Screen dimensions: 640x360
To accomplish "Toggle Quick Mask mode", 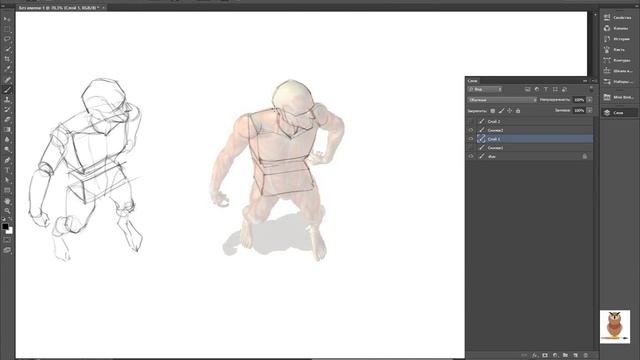I will [7, 240].
